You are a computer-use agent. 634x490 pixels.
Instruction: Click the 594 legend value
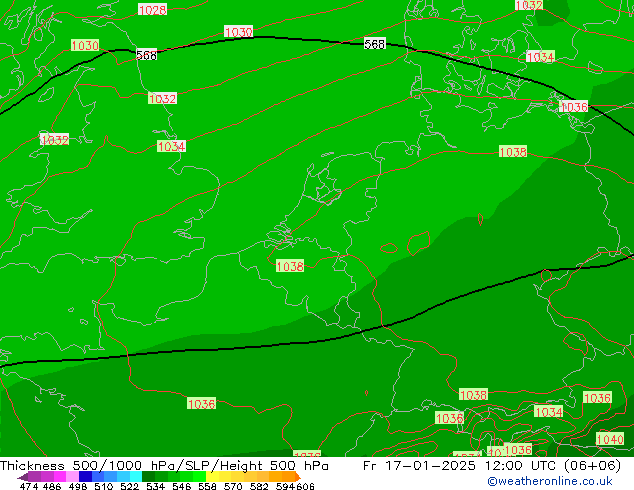(285, 486)
